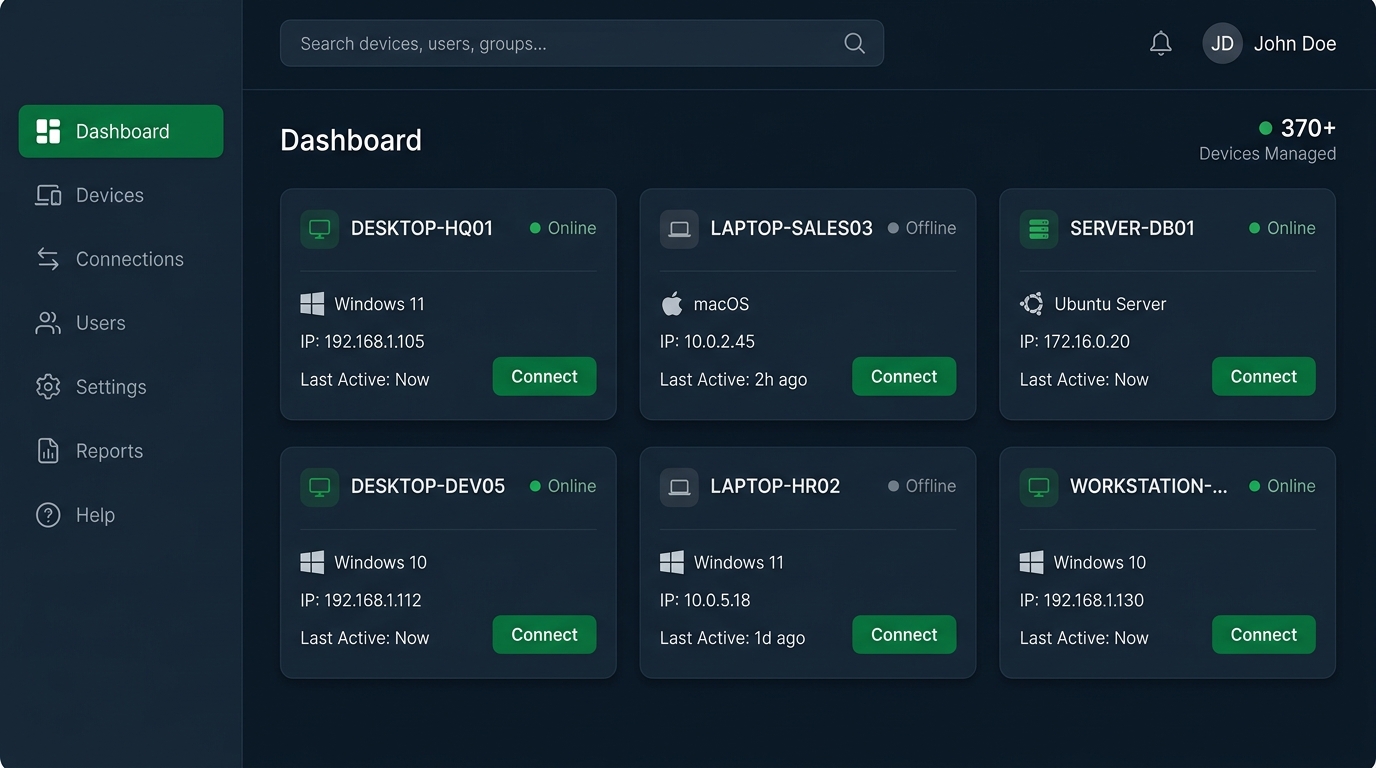
Task: Click Offline status of LAPTOP-SALES03
Action: click(922, 229)
